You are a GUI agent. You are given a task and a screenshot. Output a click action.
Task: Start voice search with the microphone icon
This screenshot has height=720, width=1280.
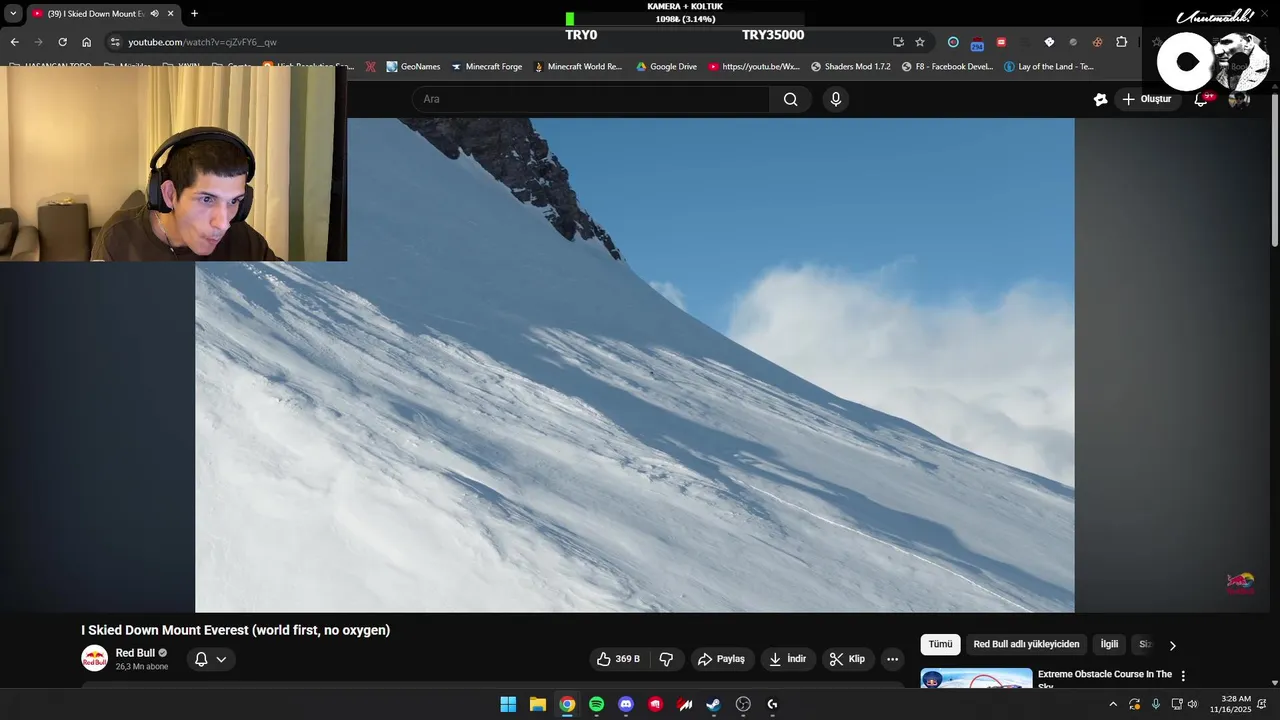click(x=836, y=99)
